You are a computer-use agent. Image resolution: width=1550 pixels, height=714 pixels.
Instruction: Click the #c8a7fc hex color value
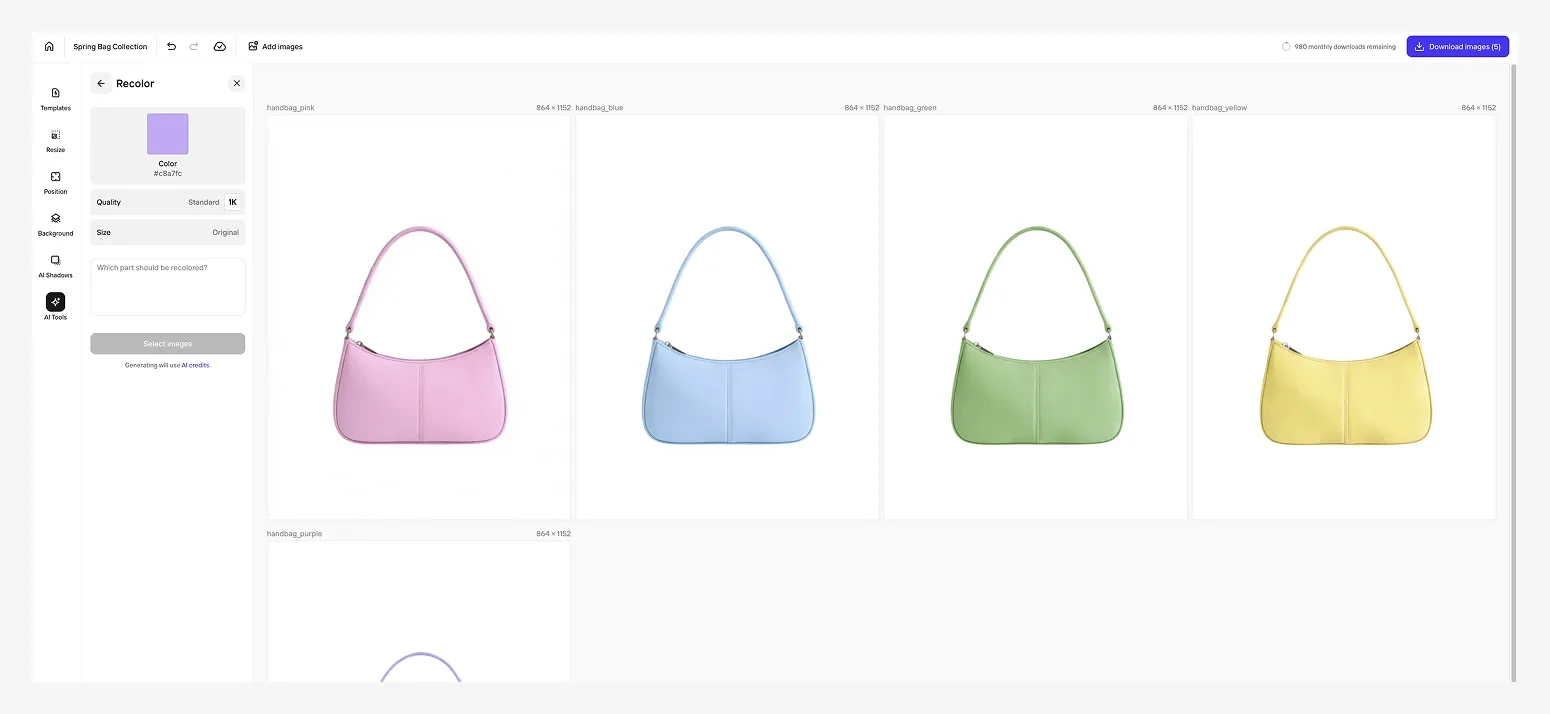click(x=168, y=174)
